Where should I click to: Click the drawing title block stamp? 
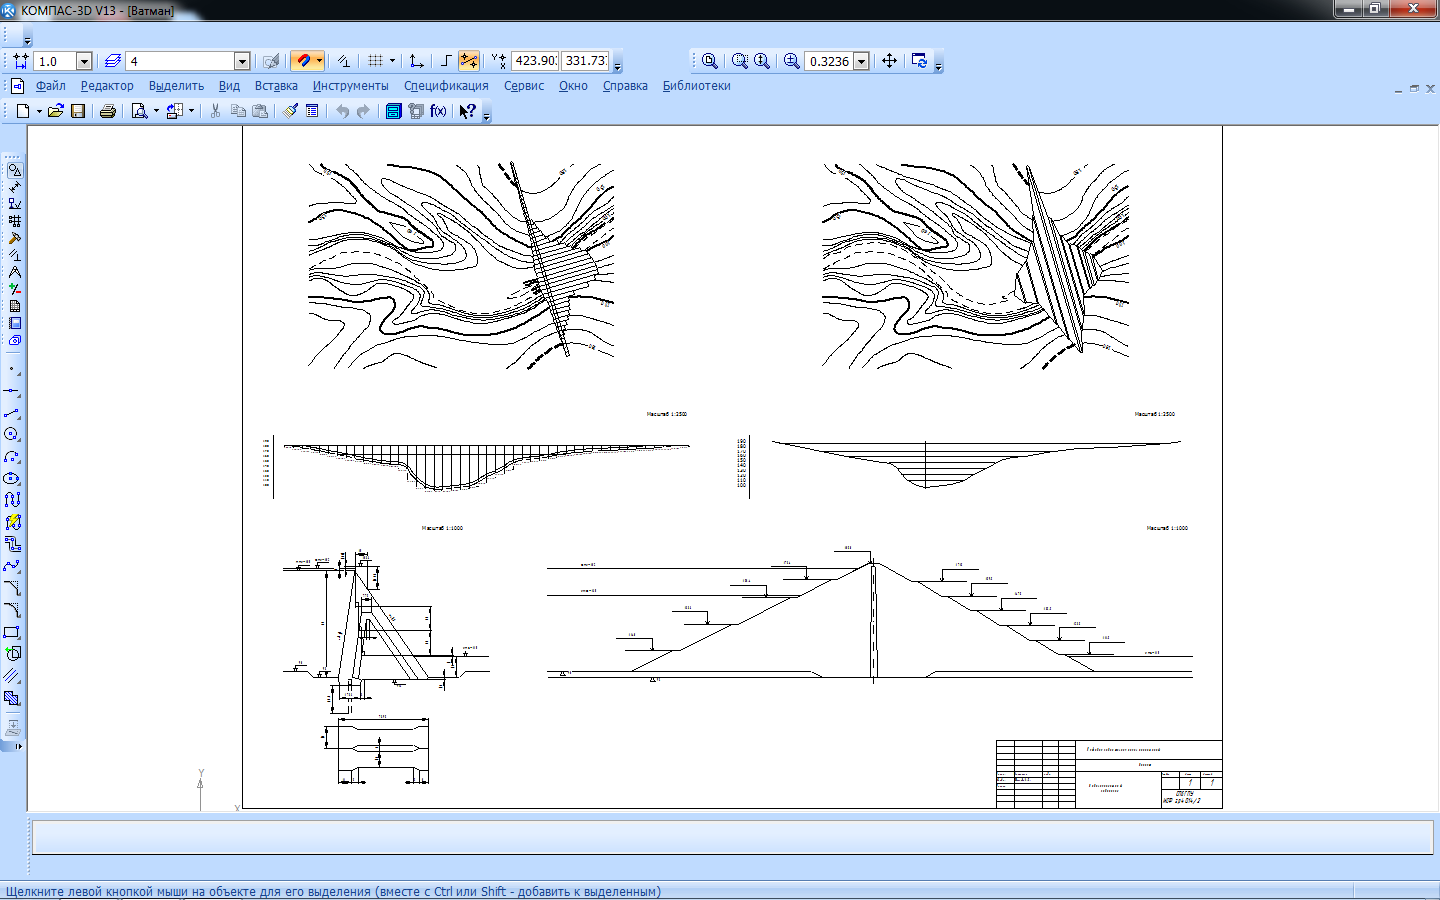[1109, 773]
